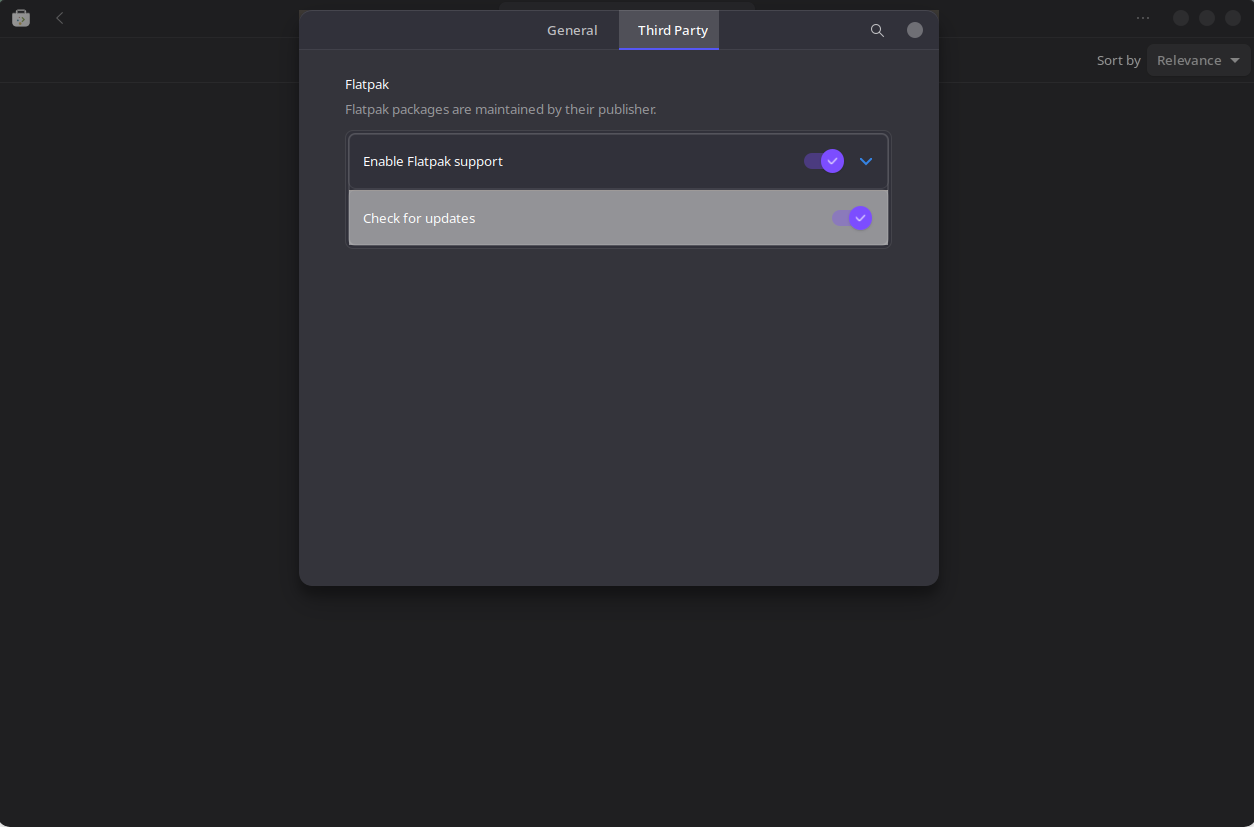Switch to the General tab

(572, 30)
